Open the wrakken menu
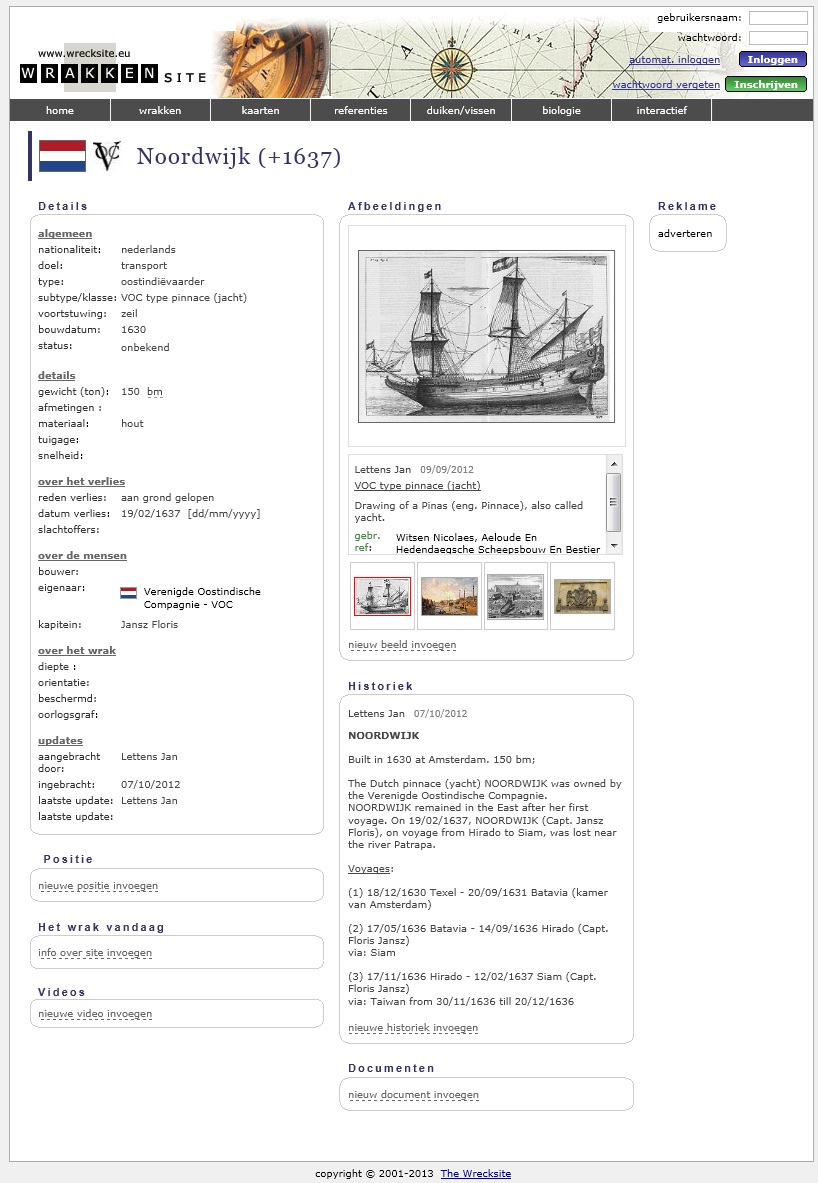818x1183 pixels. tap(160, 111)
